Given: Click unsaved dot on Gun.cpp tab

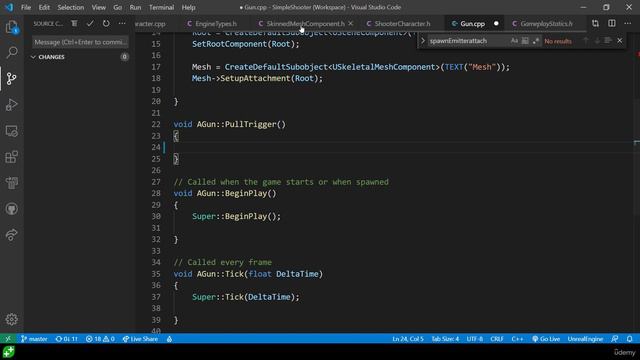Looking at the screenshot, I should click(496, 24).
